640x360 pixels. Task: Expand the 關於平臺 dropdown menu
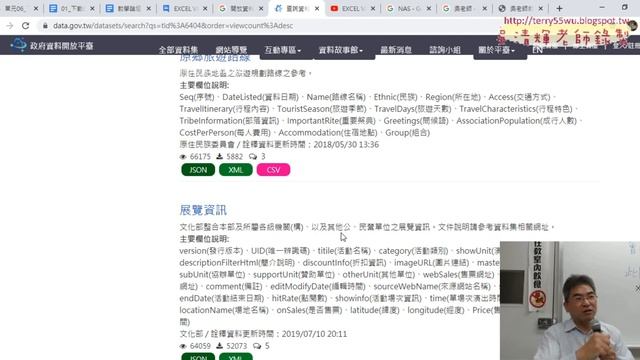point(496,50)
